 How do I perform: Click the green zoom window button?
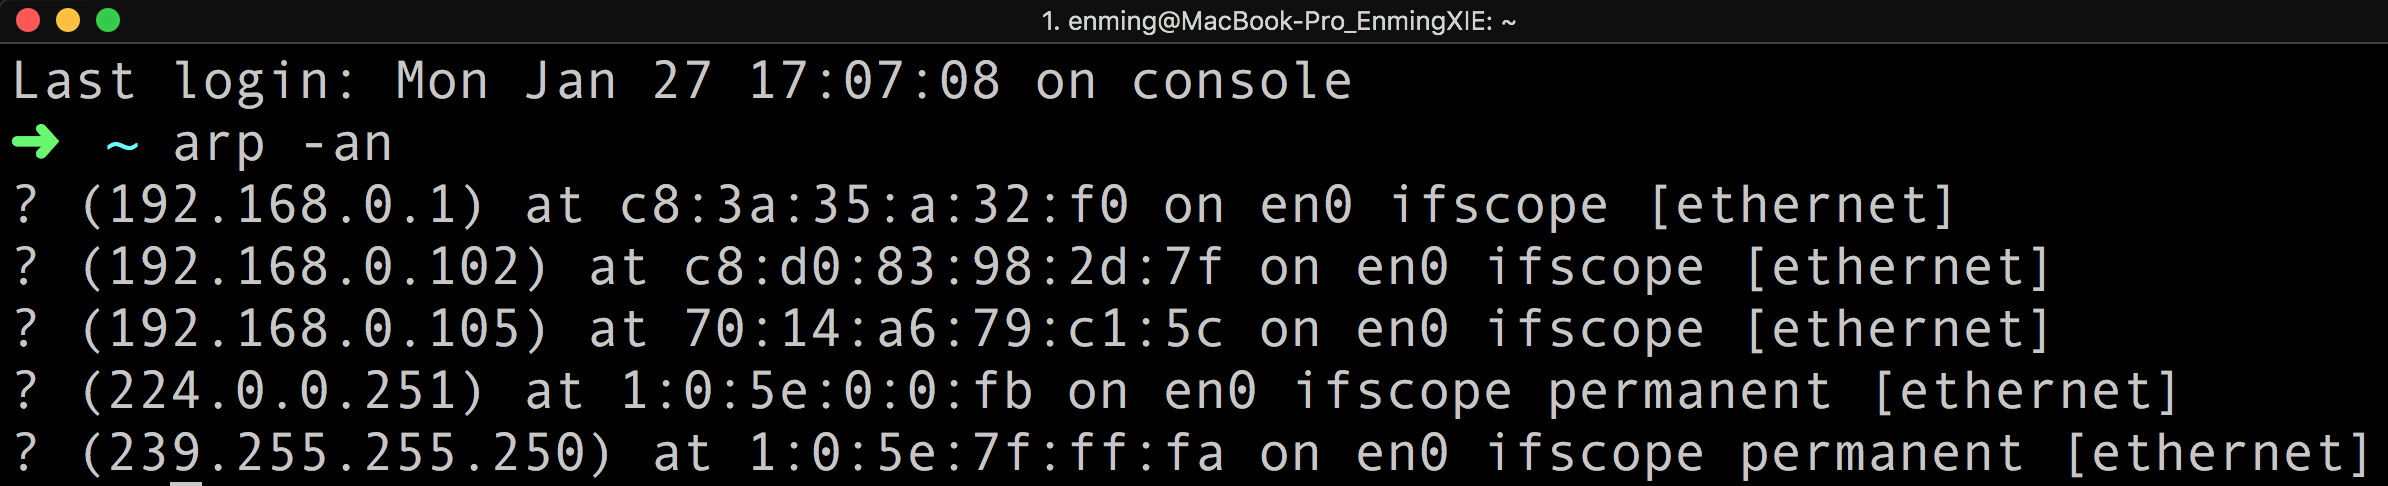pos(108,20)
